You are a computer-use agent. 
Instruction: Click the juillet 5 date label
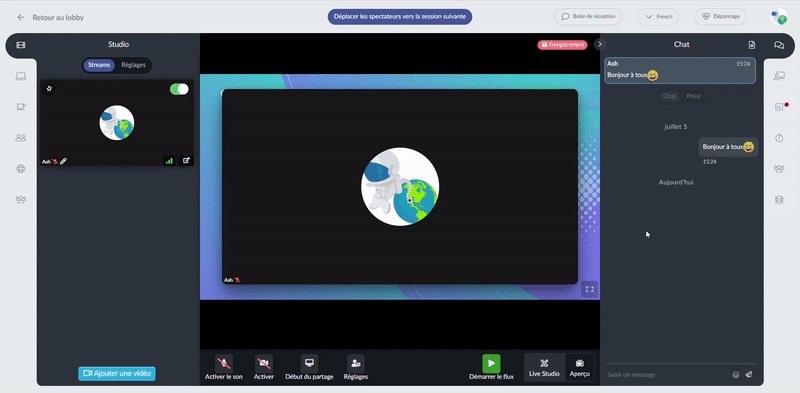pos(676,127)
